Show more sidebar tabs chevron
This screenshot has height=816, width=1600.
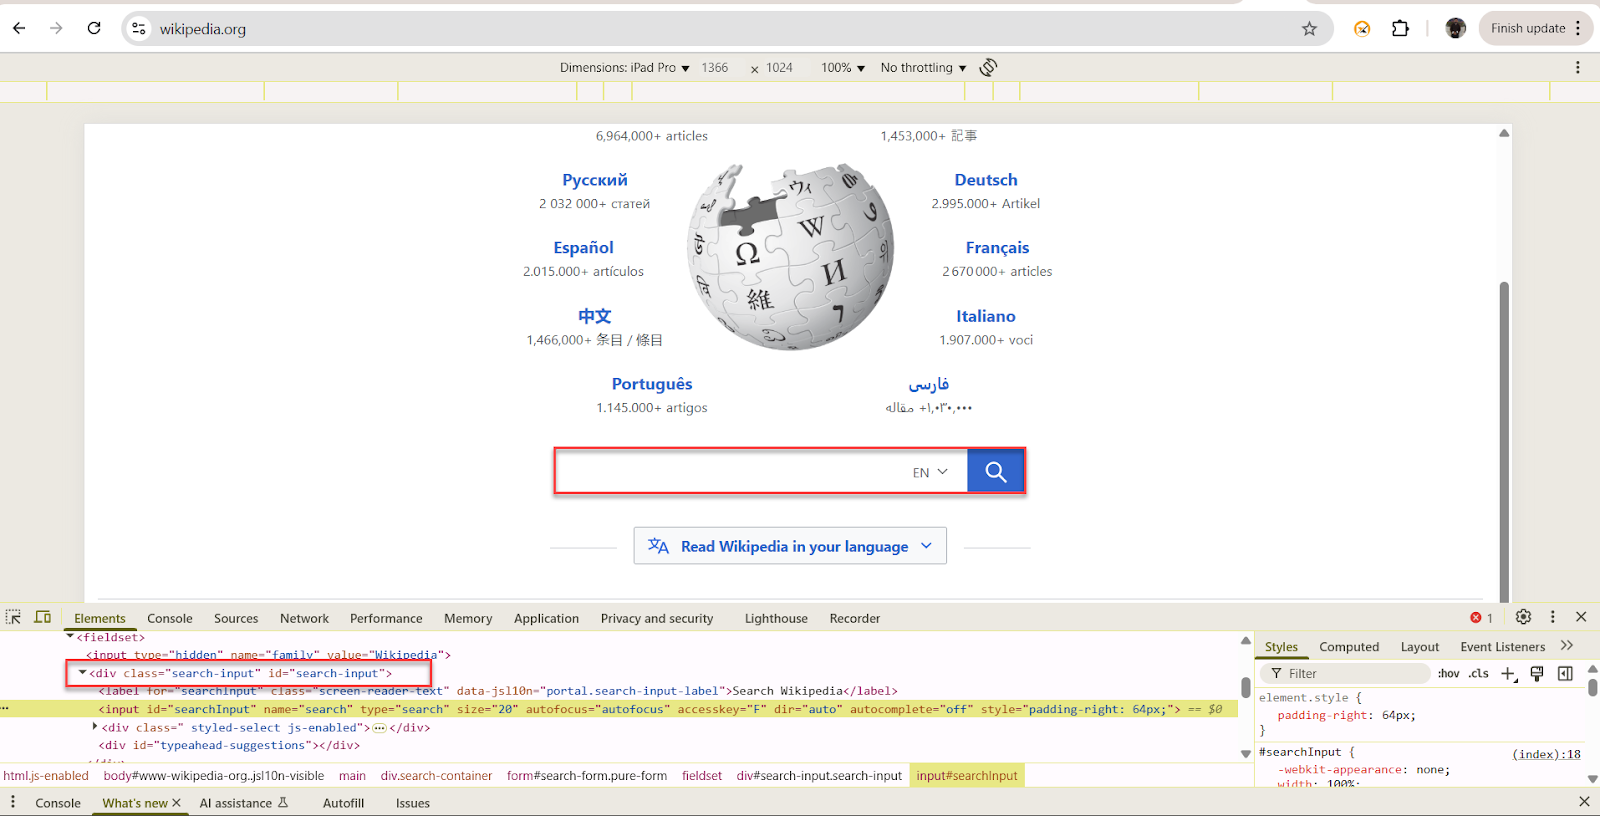(1567, 646)
